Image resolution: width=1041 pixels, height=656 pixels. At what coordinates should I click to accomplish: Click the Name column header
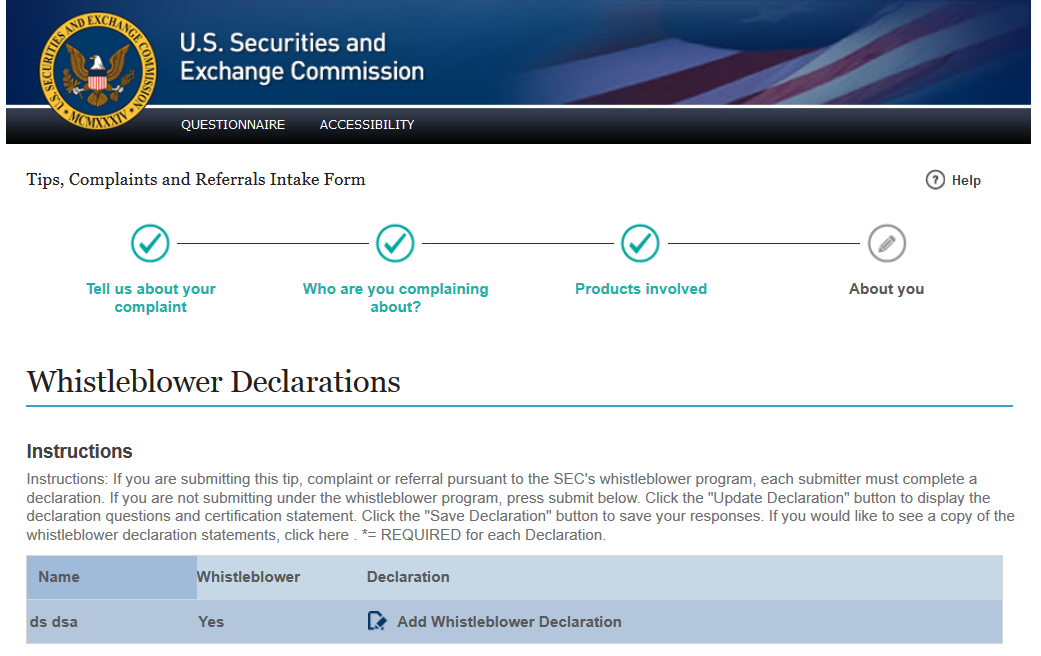pos(59,577)
